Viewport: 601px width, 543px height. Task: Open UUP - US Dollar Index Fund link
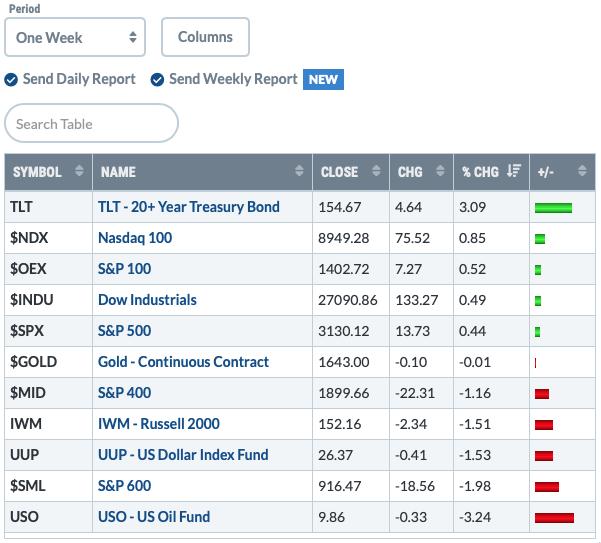tap(183, 455)
